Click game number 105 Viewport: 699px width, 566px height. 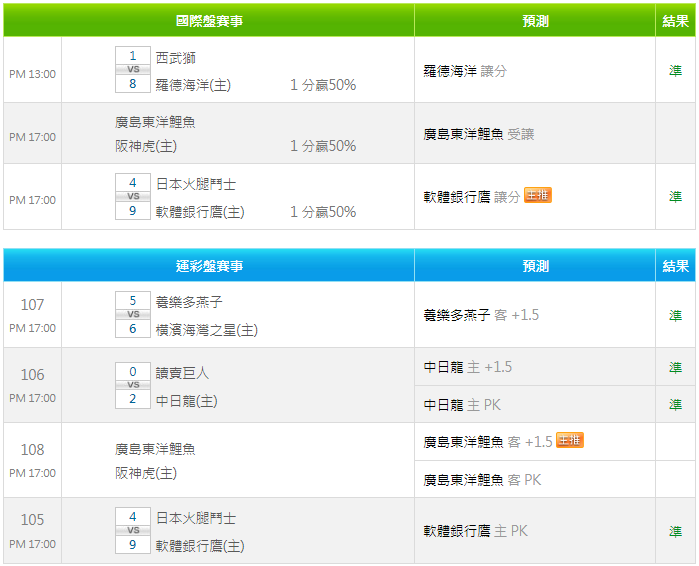33,519
